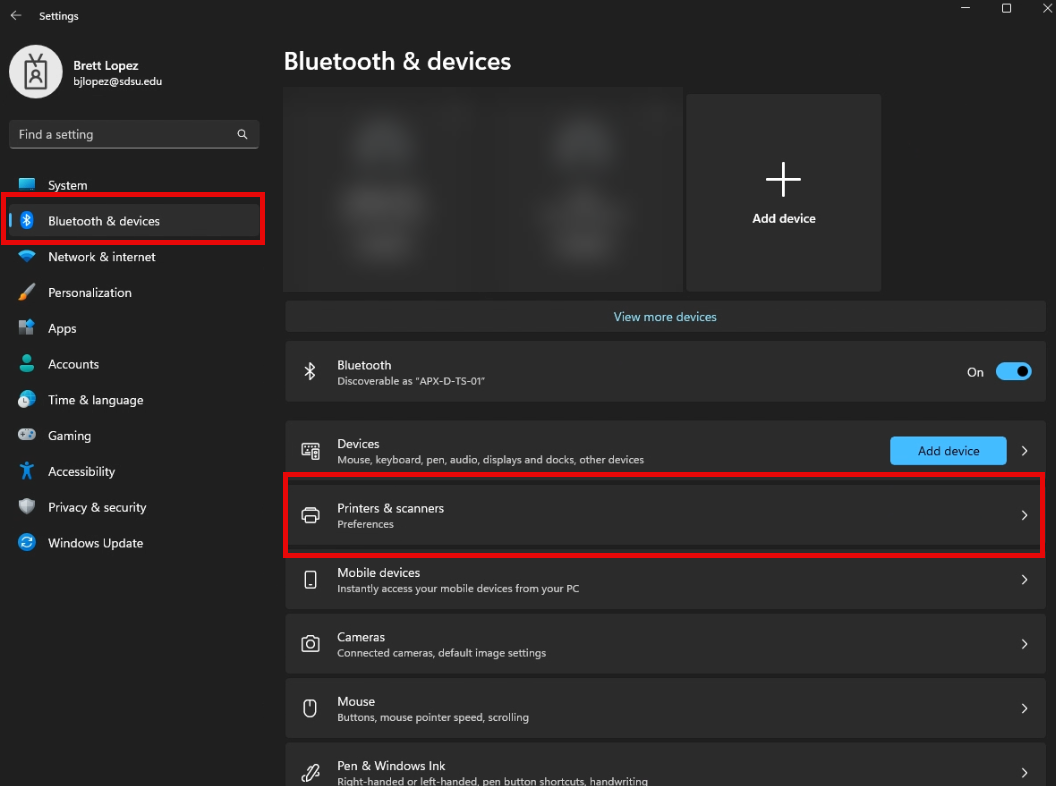The image size is (1056, 786).
Task: Click the Bluetooth & devices sidebar label
Action: click(104, 221)
